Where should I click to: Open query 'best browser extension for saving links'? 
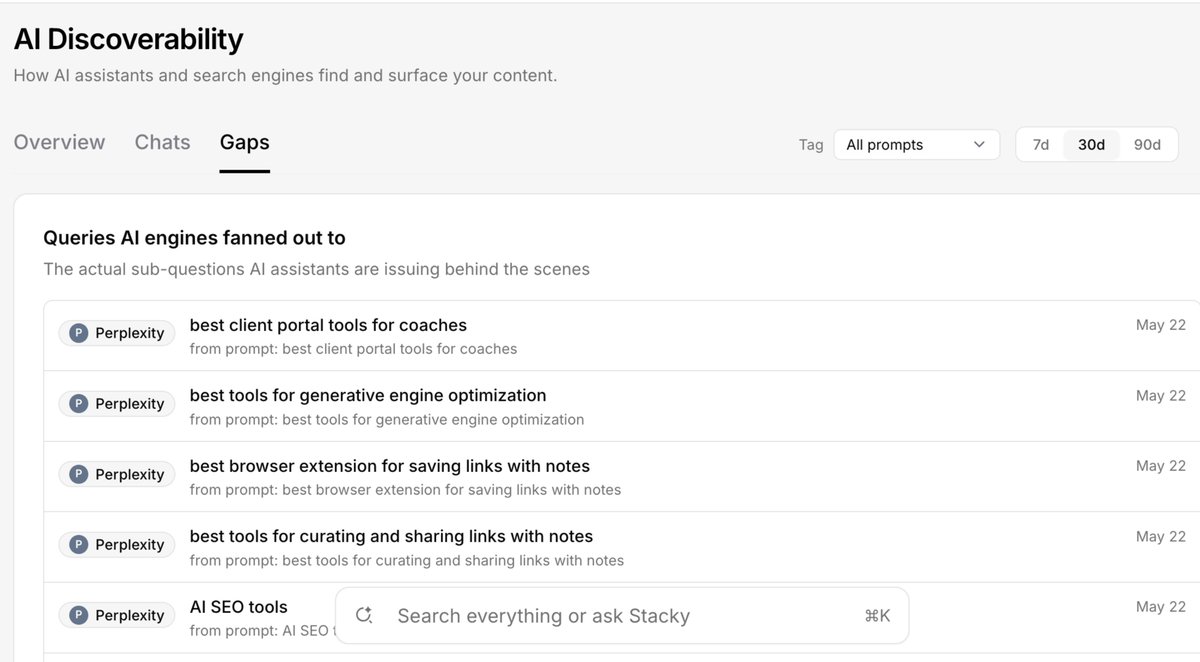coord(389,466)
